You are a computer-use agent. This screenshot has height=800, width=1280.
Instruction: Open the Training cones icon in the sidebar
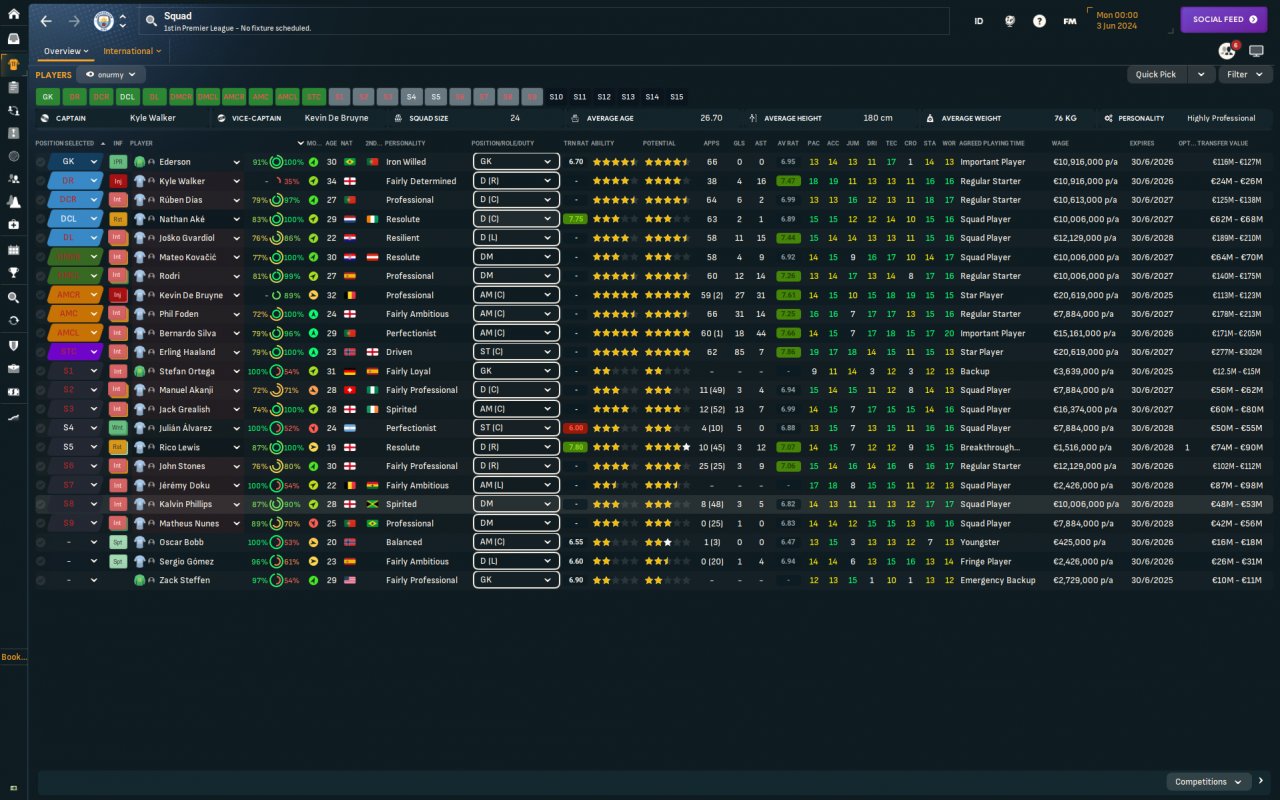click(x=14, y=202)
